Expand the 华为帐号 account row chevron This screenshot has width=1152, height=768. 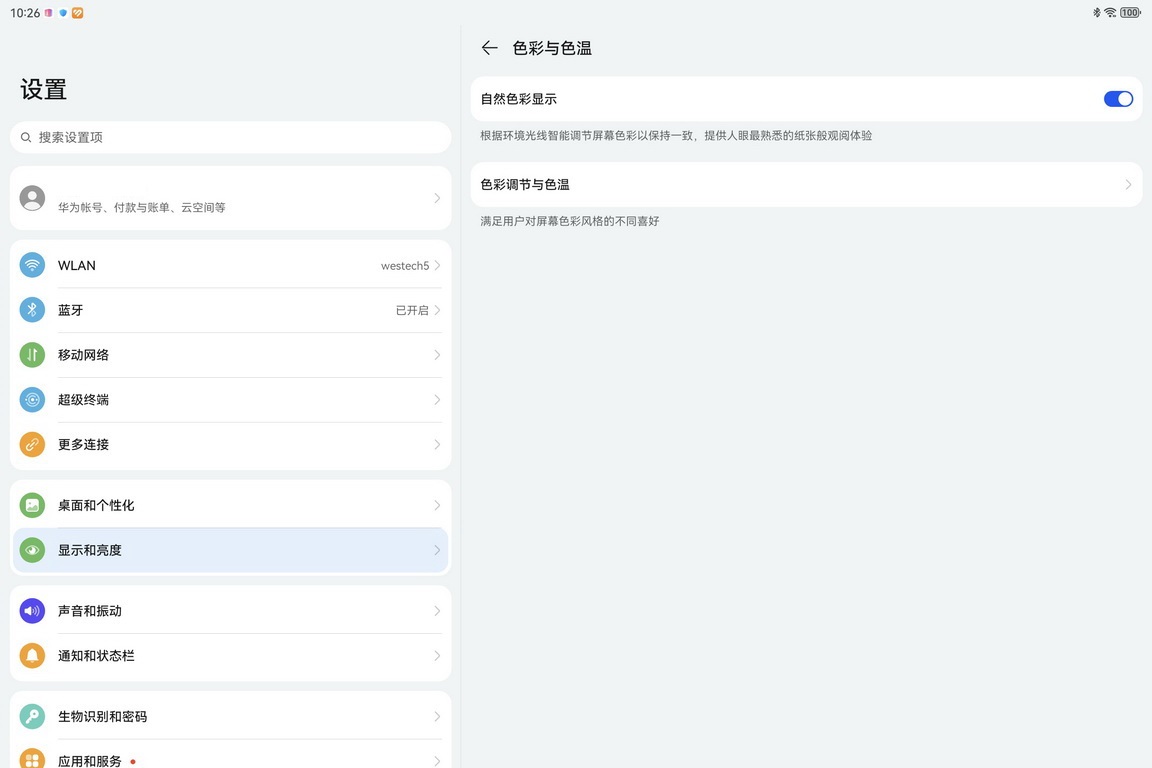(437, 198)
